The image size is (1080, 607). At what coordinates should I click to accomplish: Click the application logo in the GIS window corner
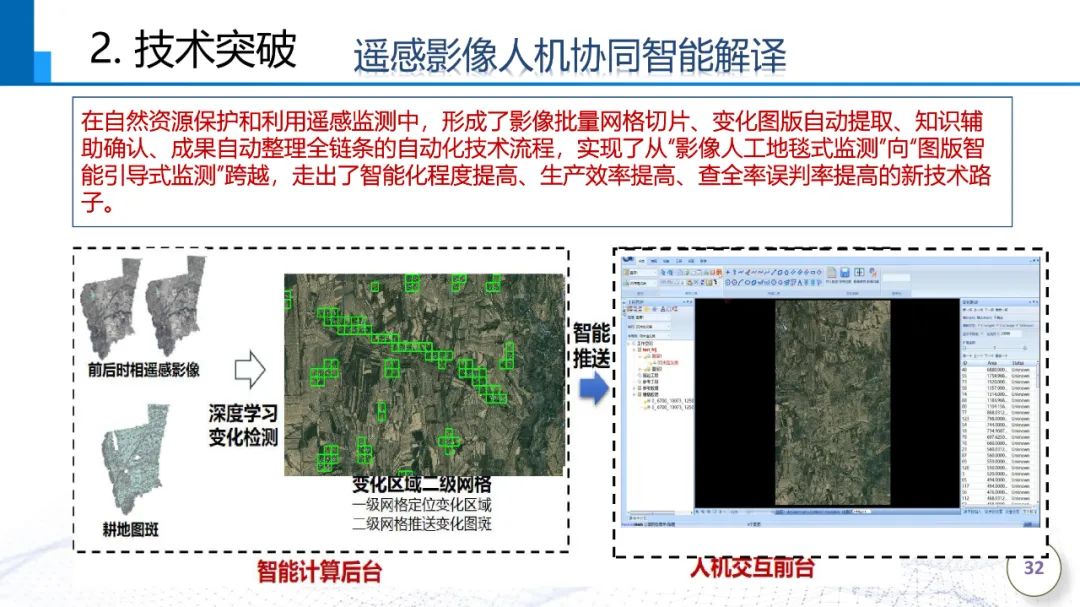pos(627,259)
